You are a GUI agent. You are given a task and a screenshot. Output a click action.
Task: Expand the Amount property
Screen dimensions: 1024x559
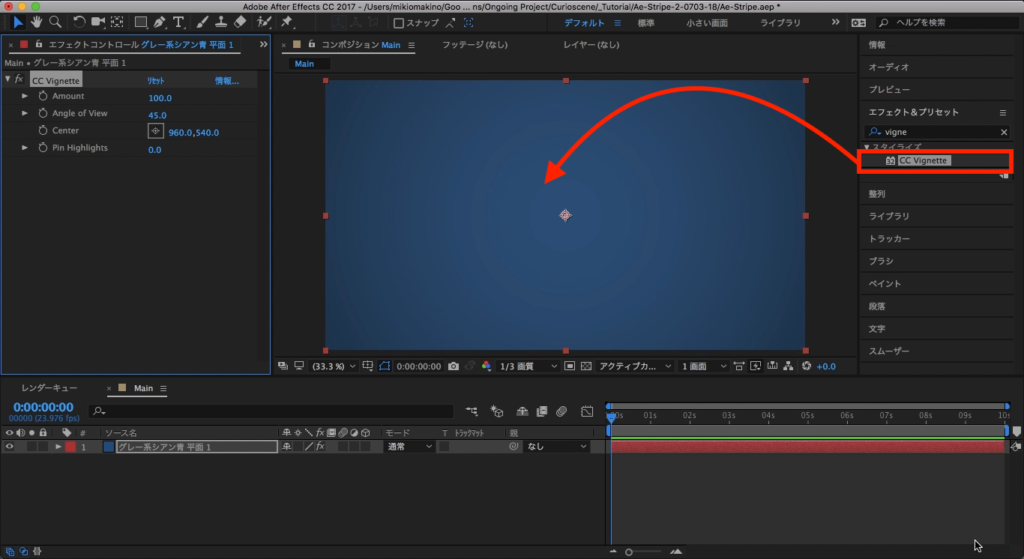[x=25, y=97]
